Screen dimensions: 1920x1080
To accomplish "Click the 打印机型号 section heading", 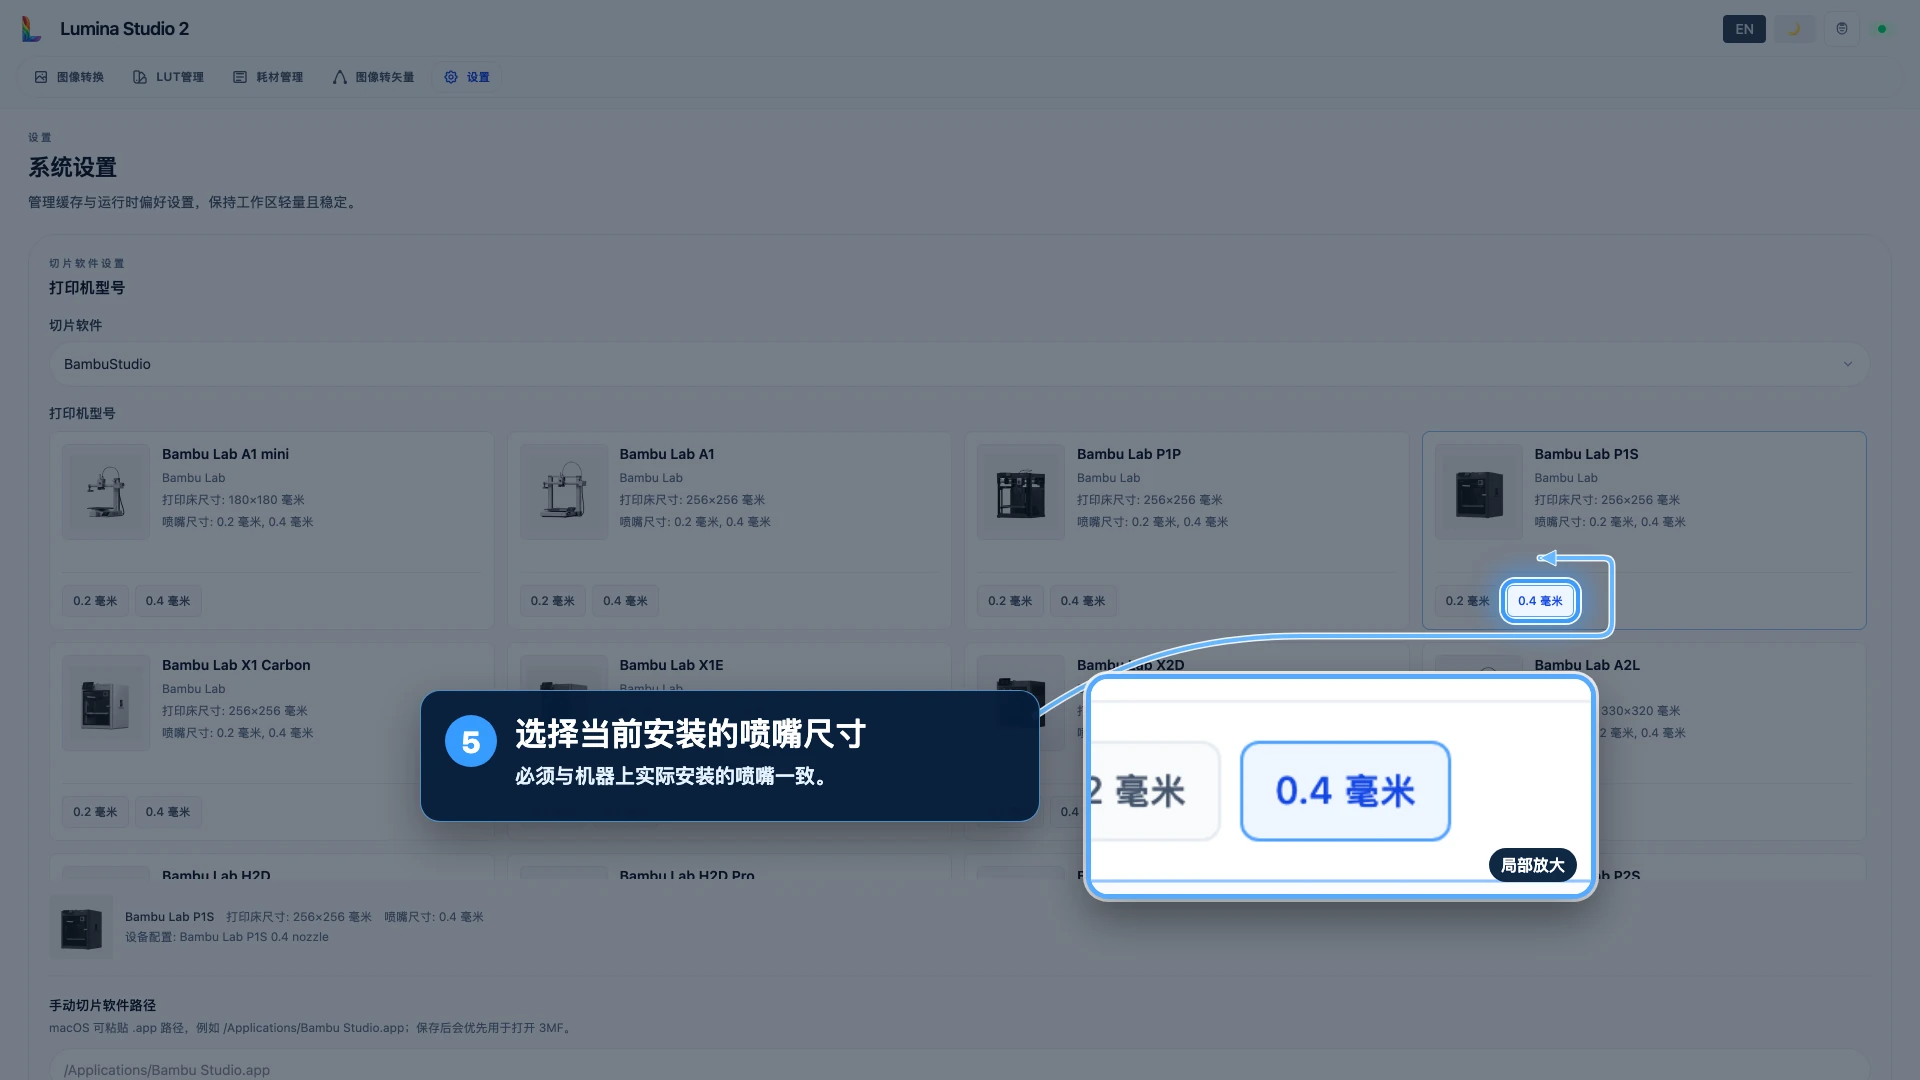I will coord(87,288).
